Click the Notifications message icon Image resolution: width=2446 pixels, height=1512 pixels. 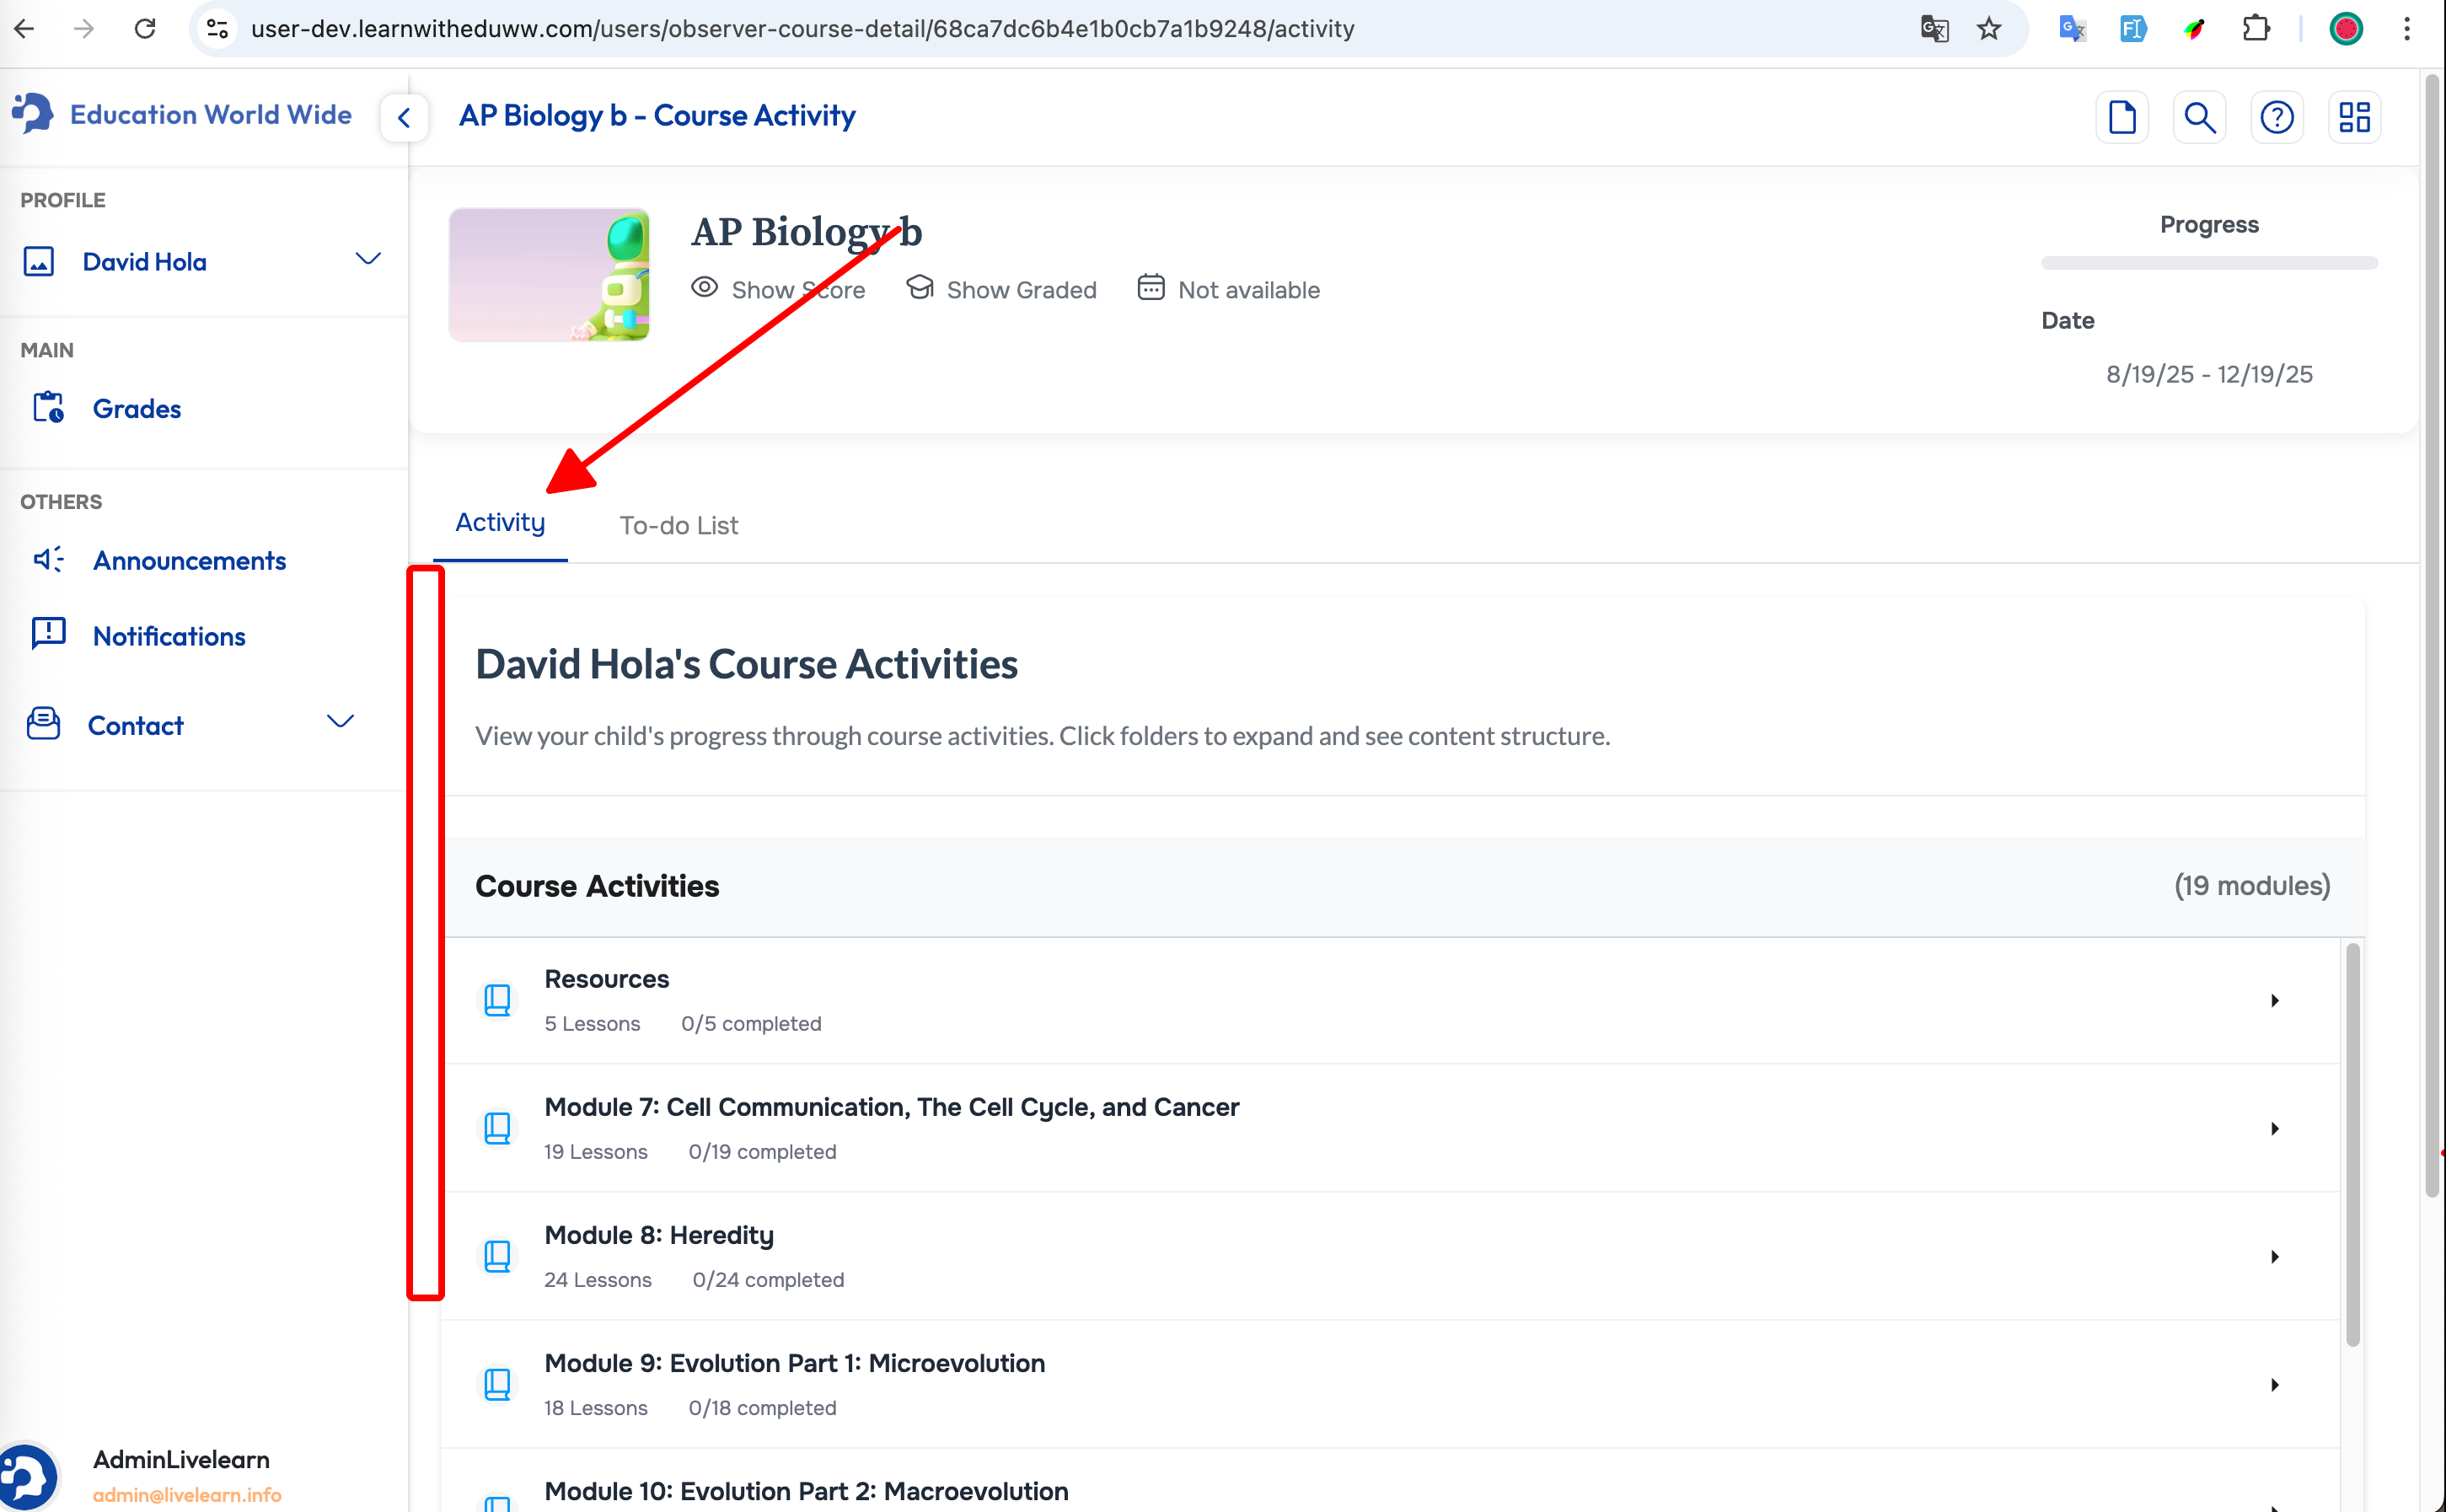point(48,634)
